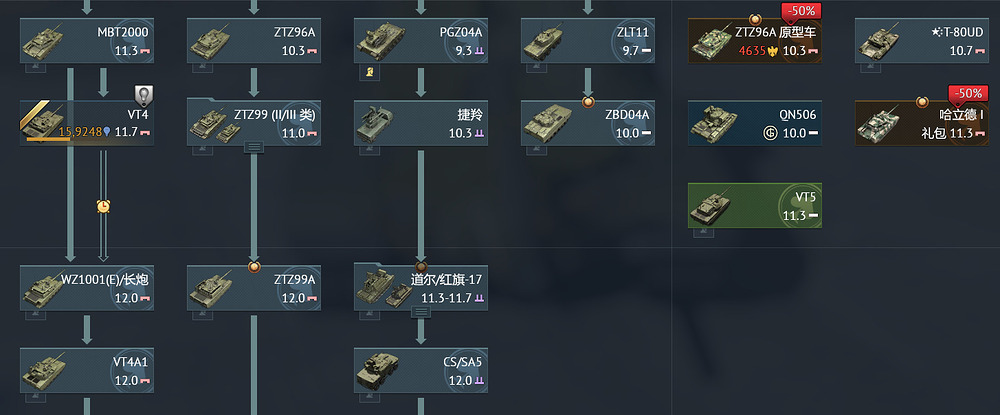The height and width of the screenshot is (415, 1000).
Task: Expand the ZTZ99 (II/III 类) vehicle group
Action: (x=254, y=147)
